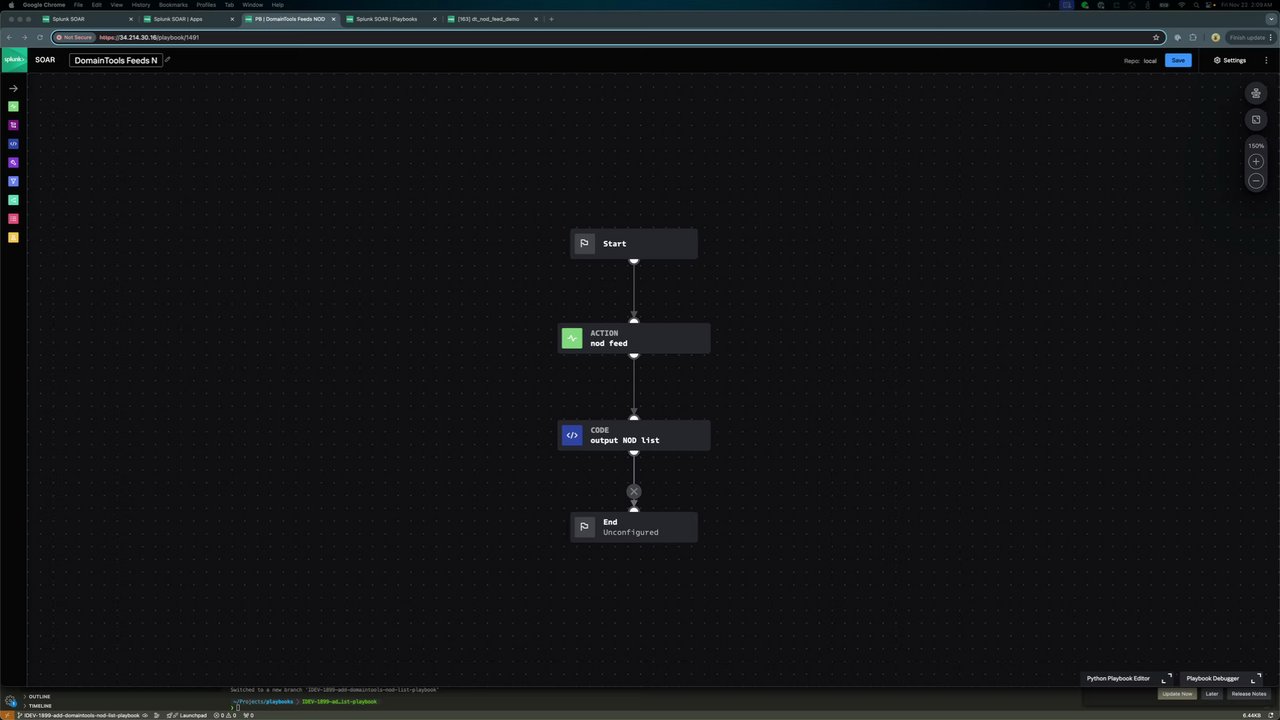Close the active DomainTools Feeds NOD tab

pos(333,19)
